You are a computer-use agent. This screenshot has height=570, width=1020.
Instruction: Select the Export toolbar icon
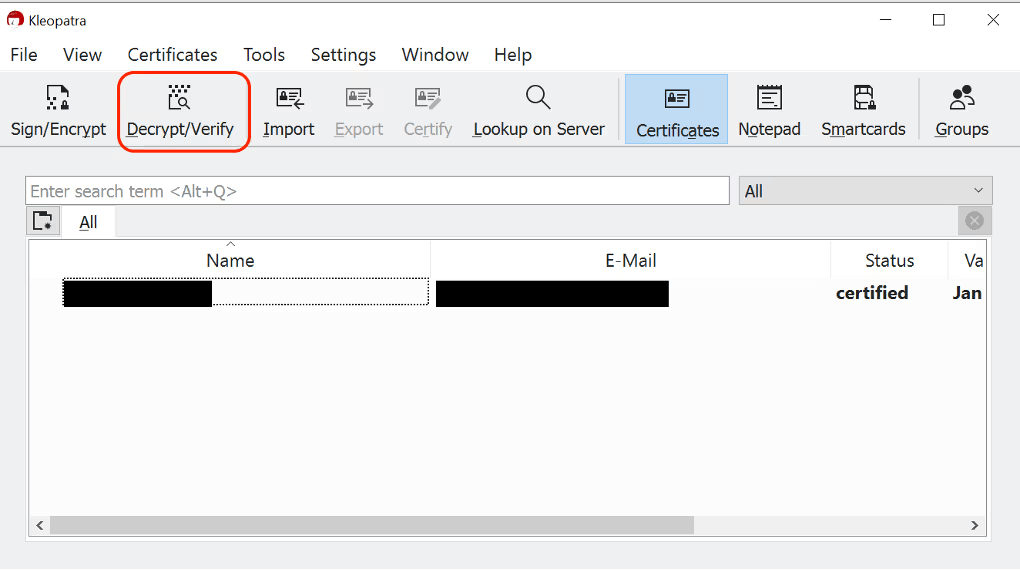359,111
